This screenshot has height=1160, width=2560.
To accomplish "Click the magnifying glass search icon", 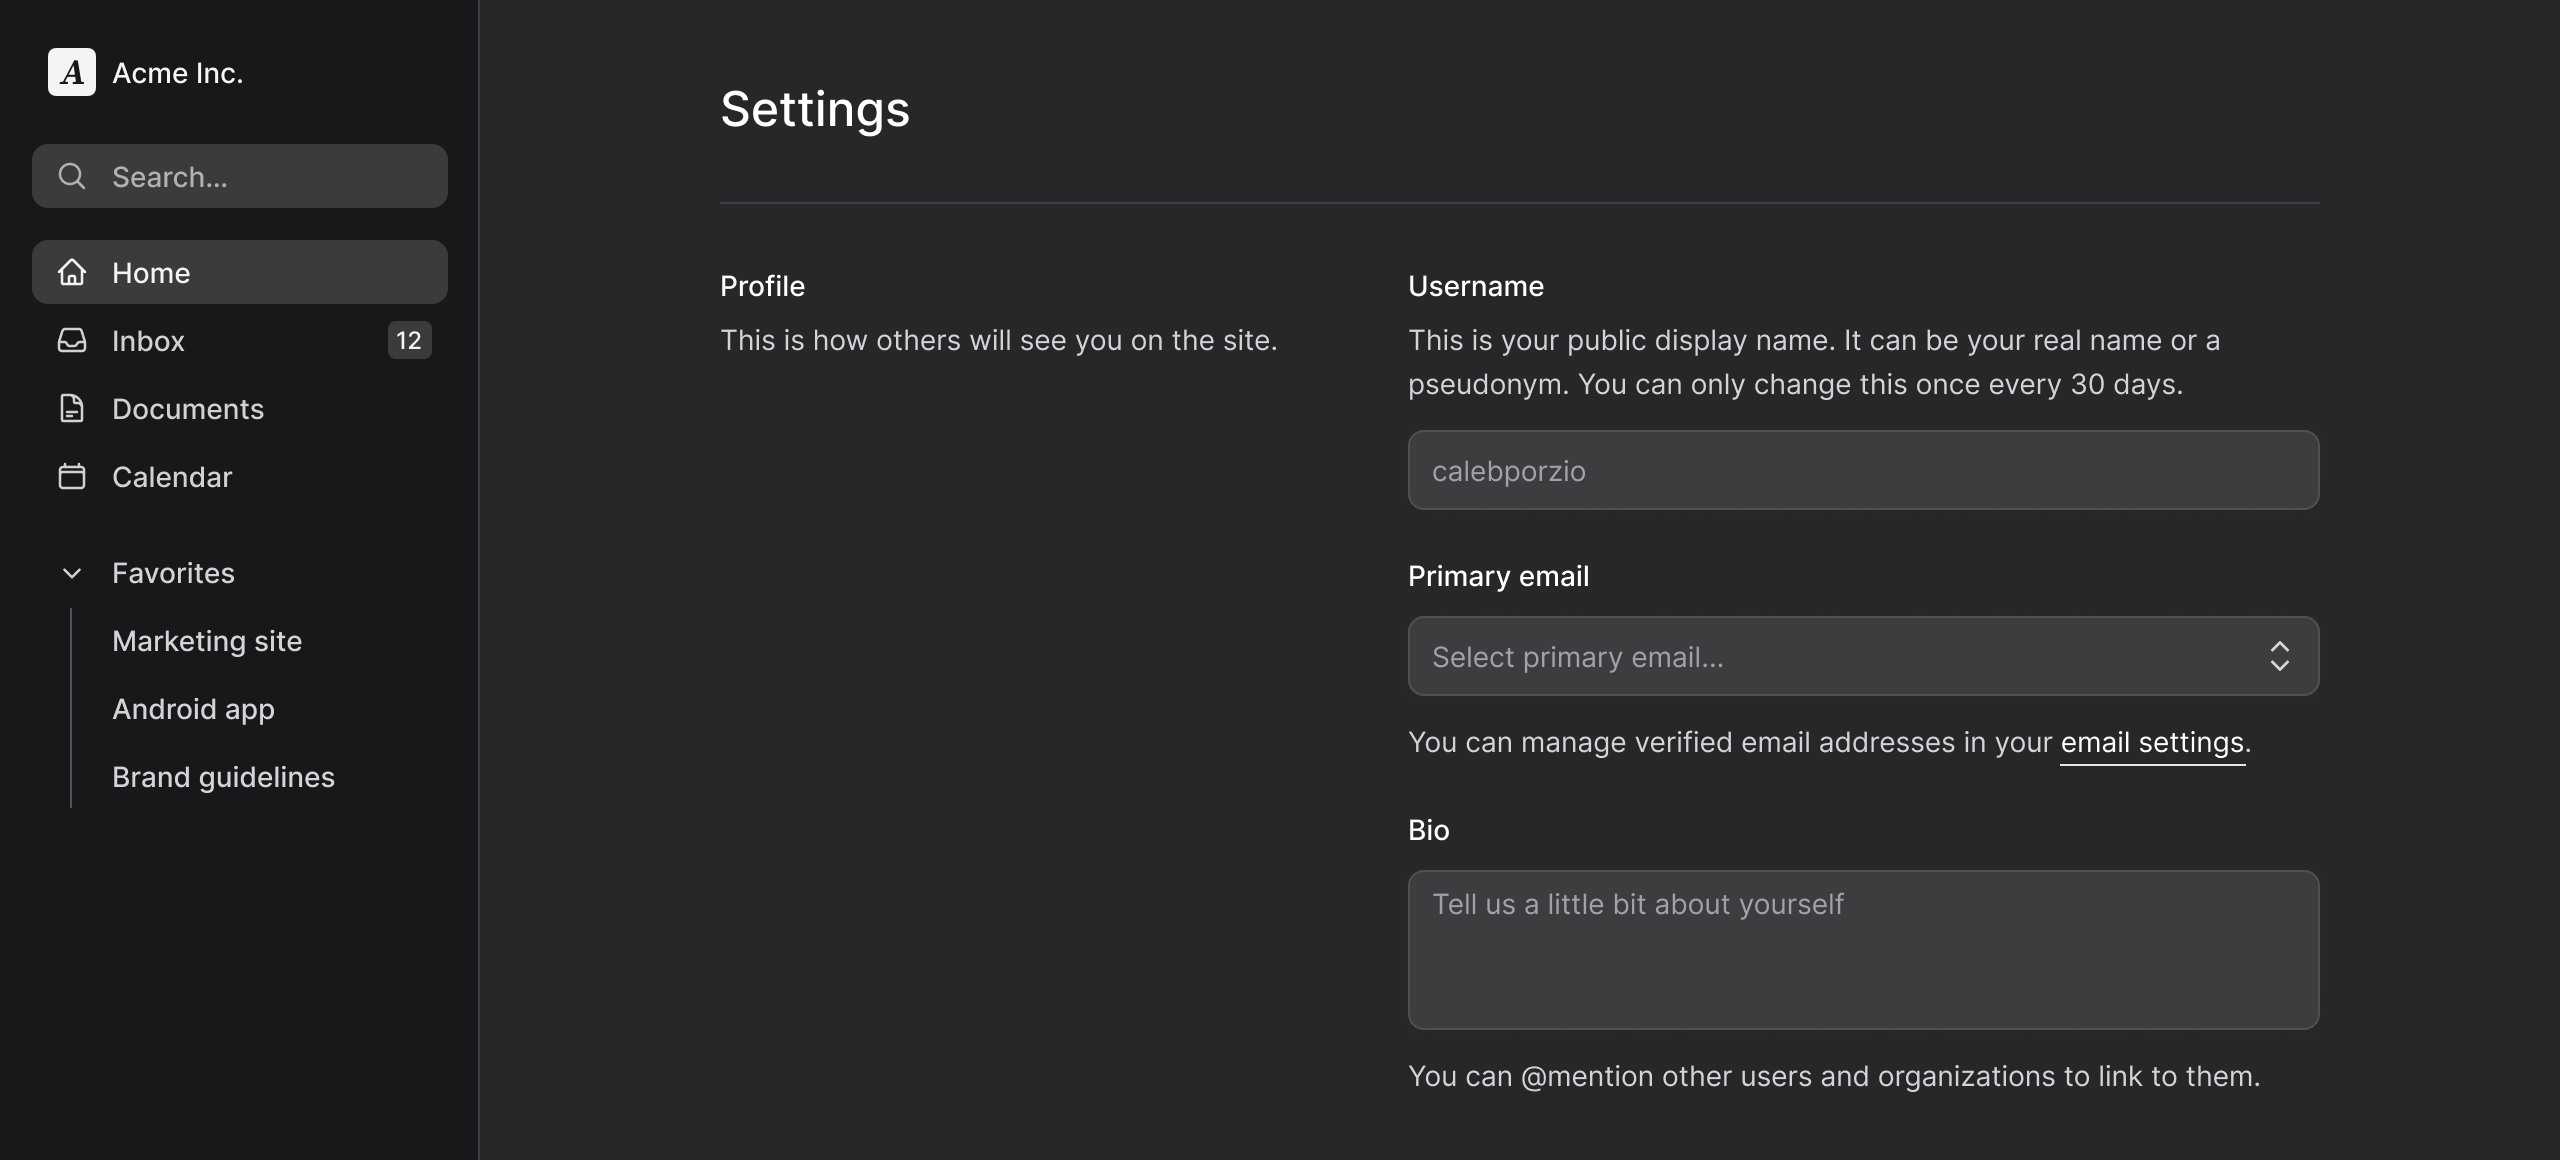I will point(72,176).
